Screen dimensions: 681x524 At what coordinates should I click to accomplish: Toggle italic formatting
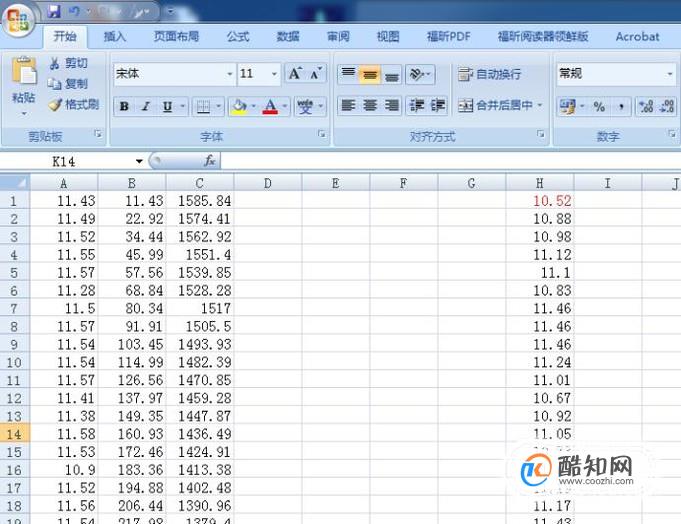(145, 106)
